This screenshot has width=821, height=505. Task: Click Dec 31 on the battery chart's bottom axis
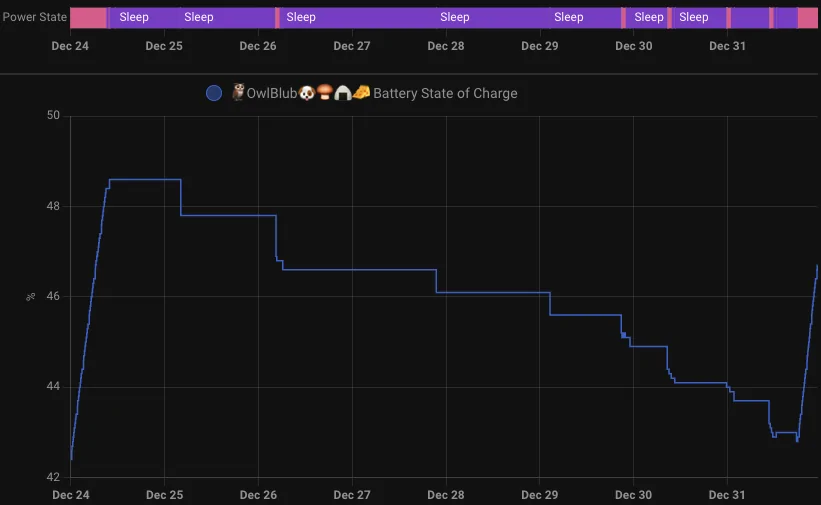[727, 495]
